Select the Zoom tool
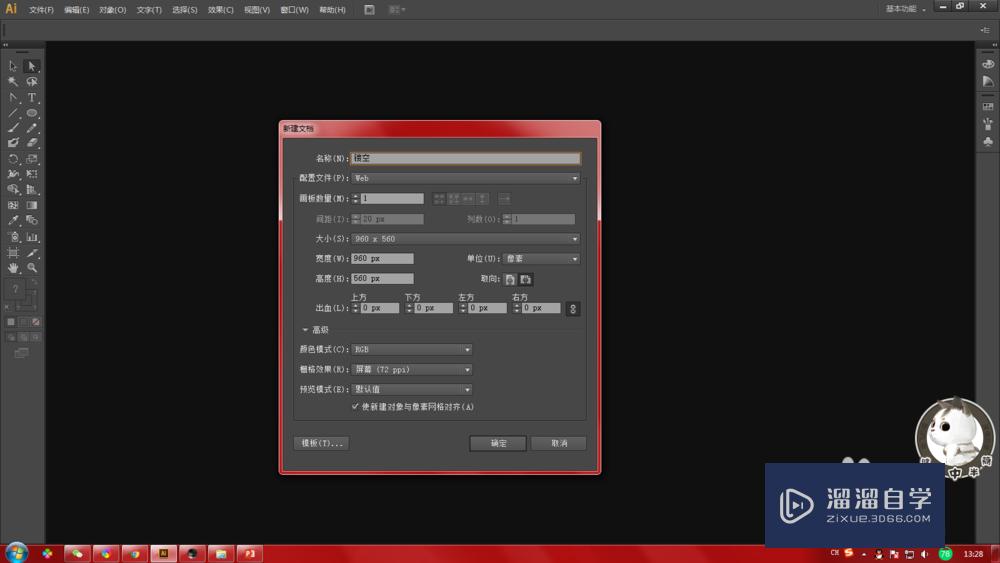 tap(32, 268)
